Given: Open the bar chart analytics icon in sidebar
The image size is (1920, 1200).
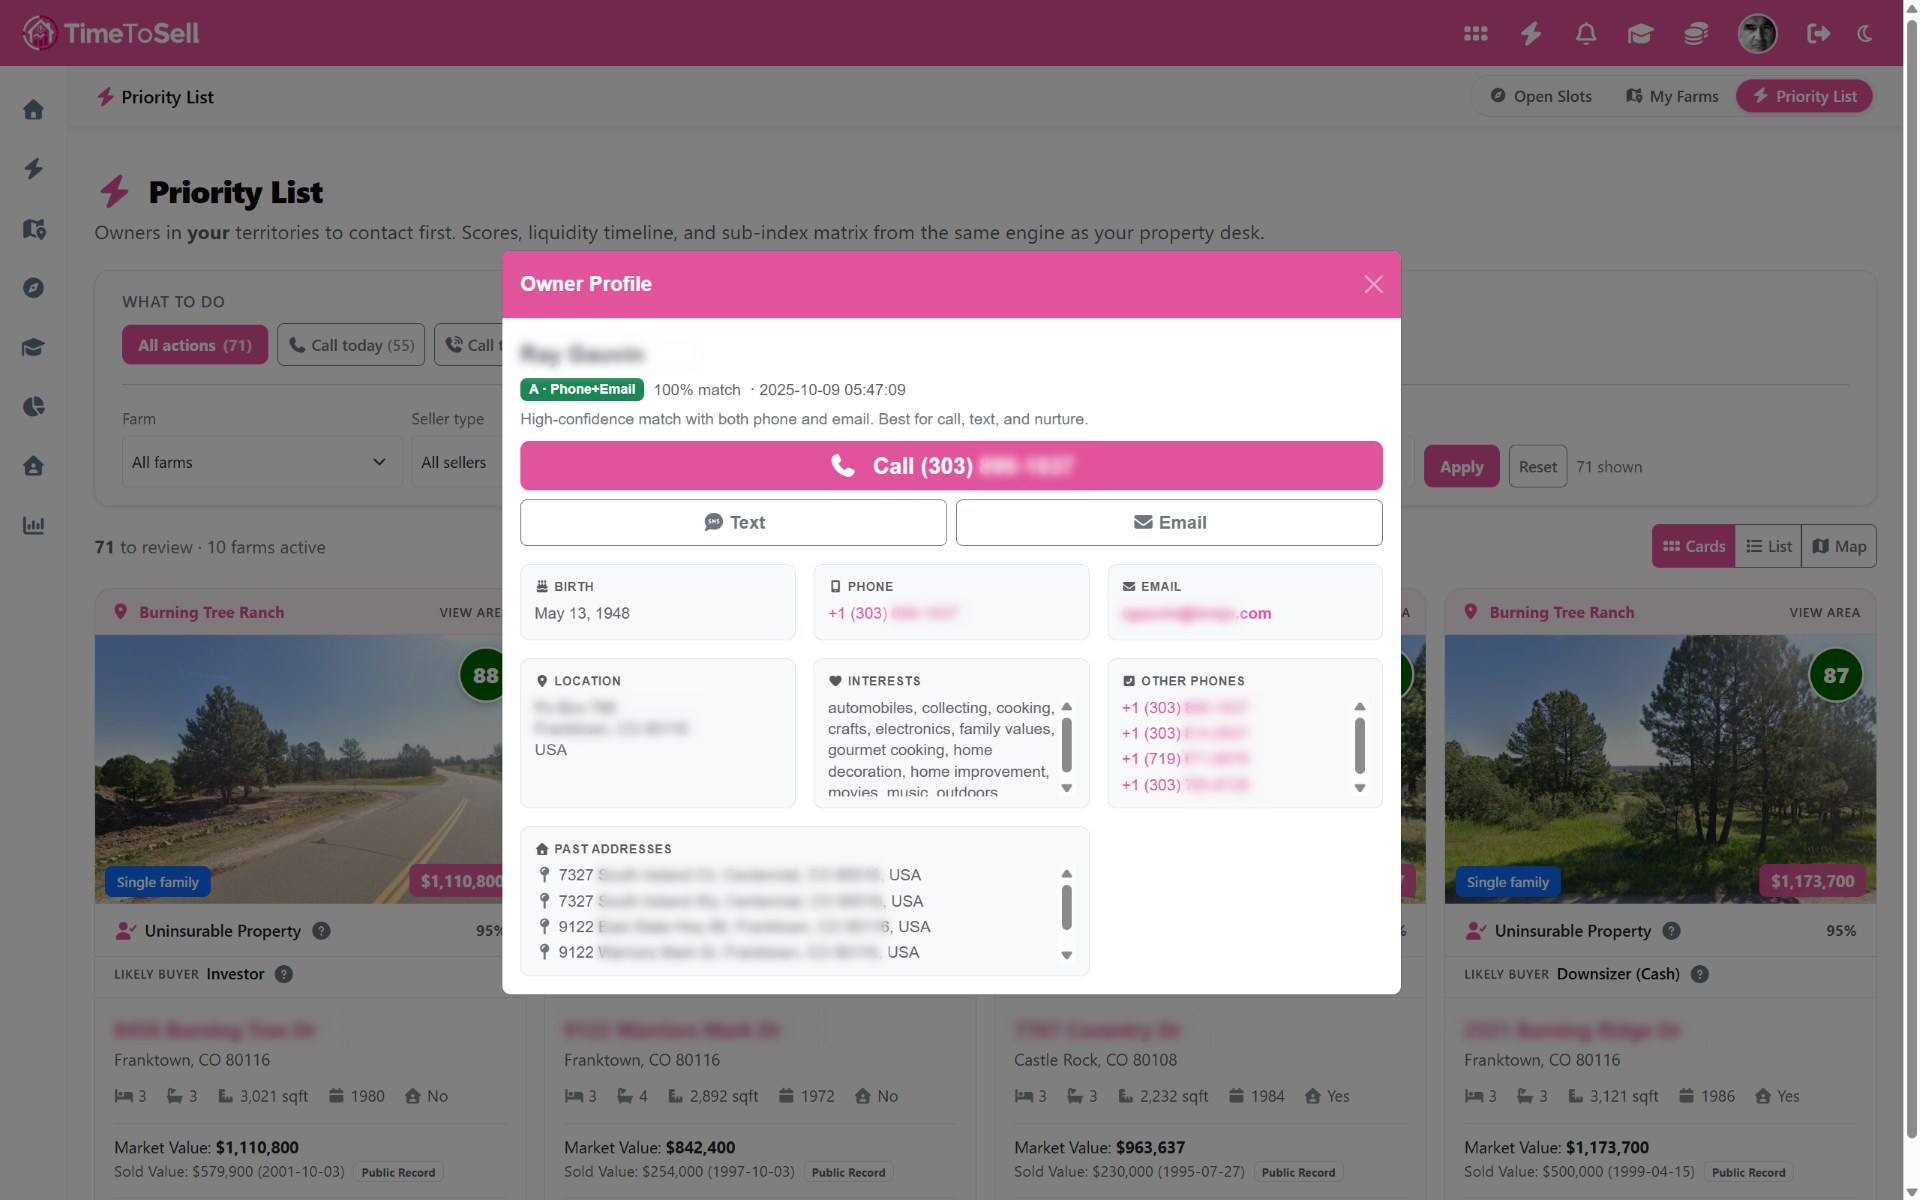Looking at the screenshot, I should [33, 525].
